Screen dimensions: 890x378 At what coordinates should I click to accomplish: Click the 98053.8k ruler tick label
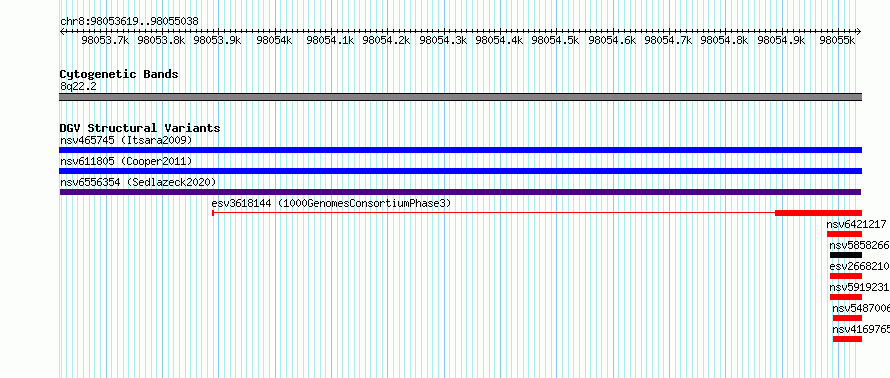[x=161, y=40]
